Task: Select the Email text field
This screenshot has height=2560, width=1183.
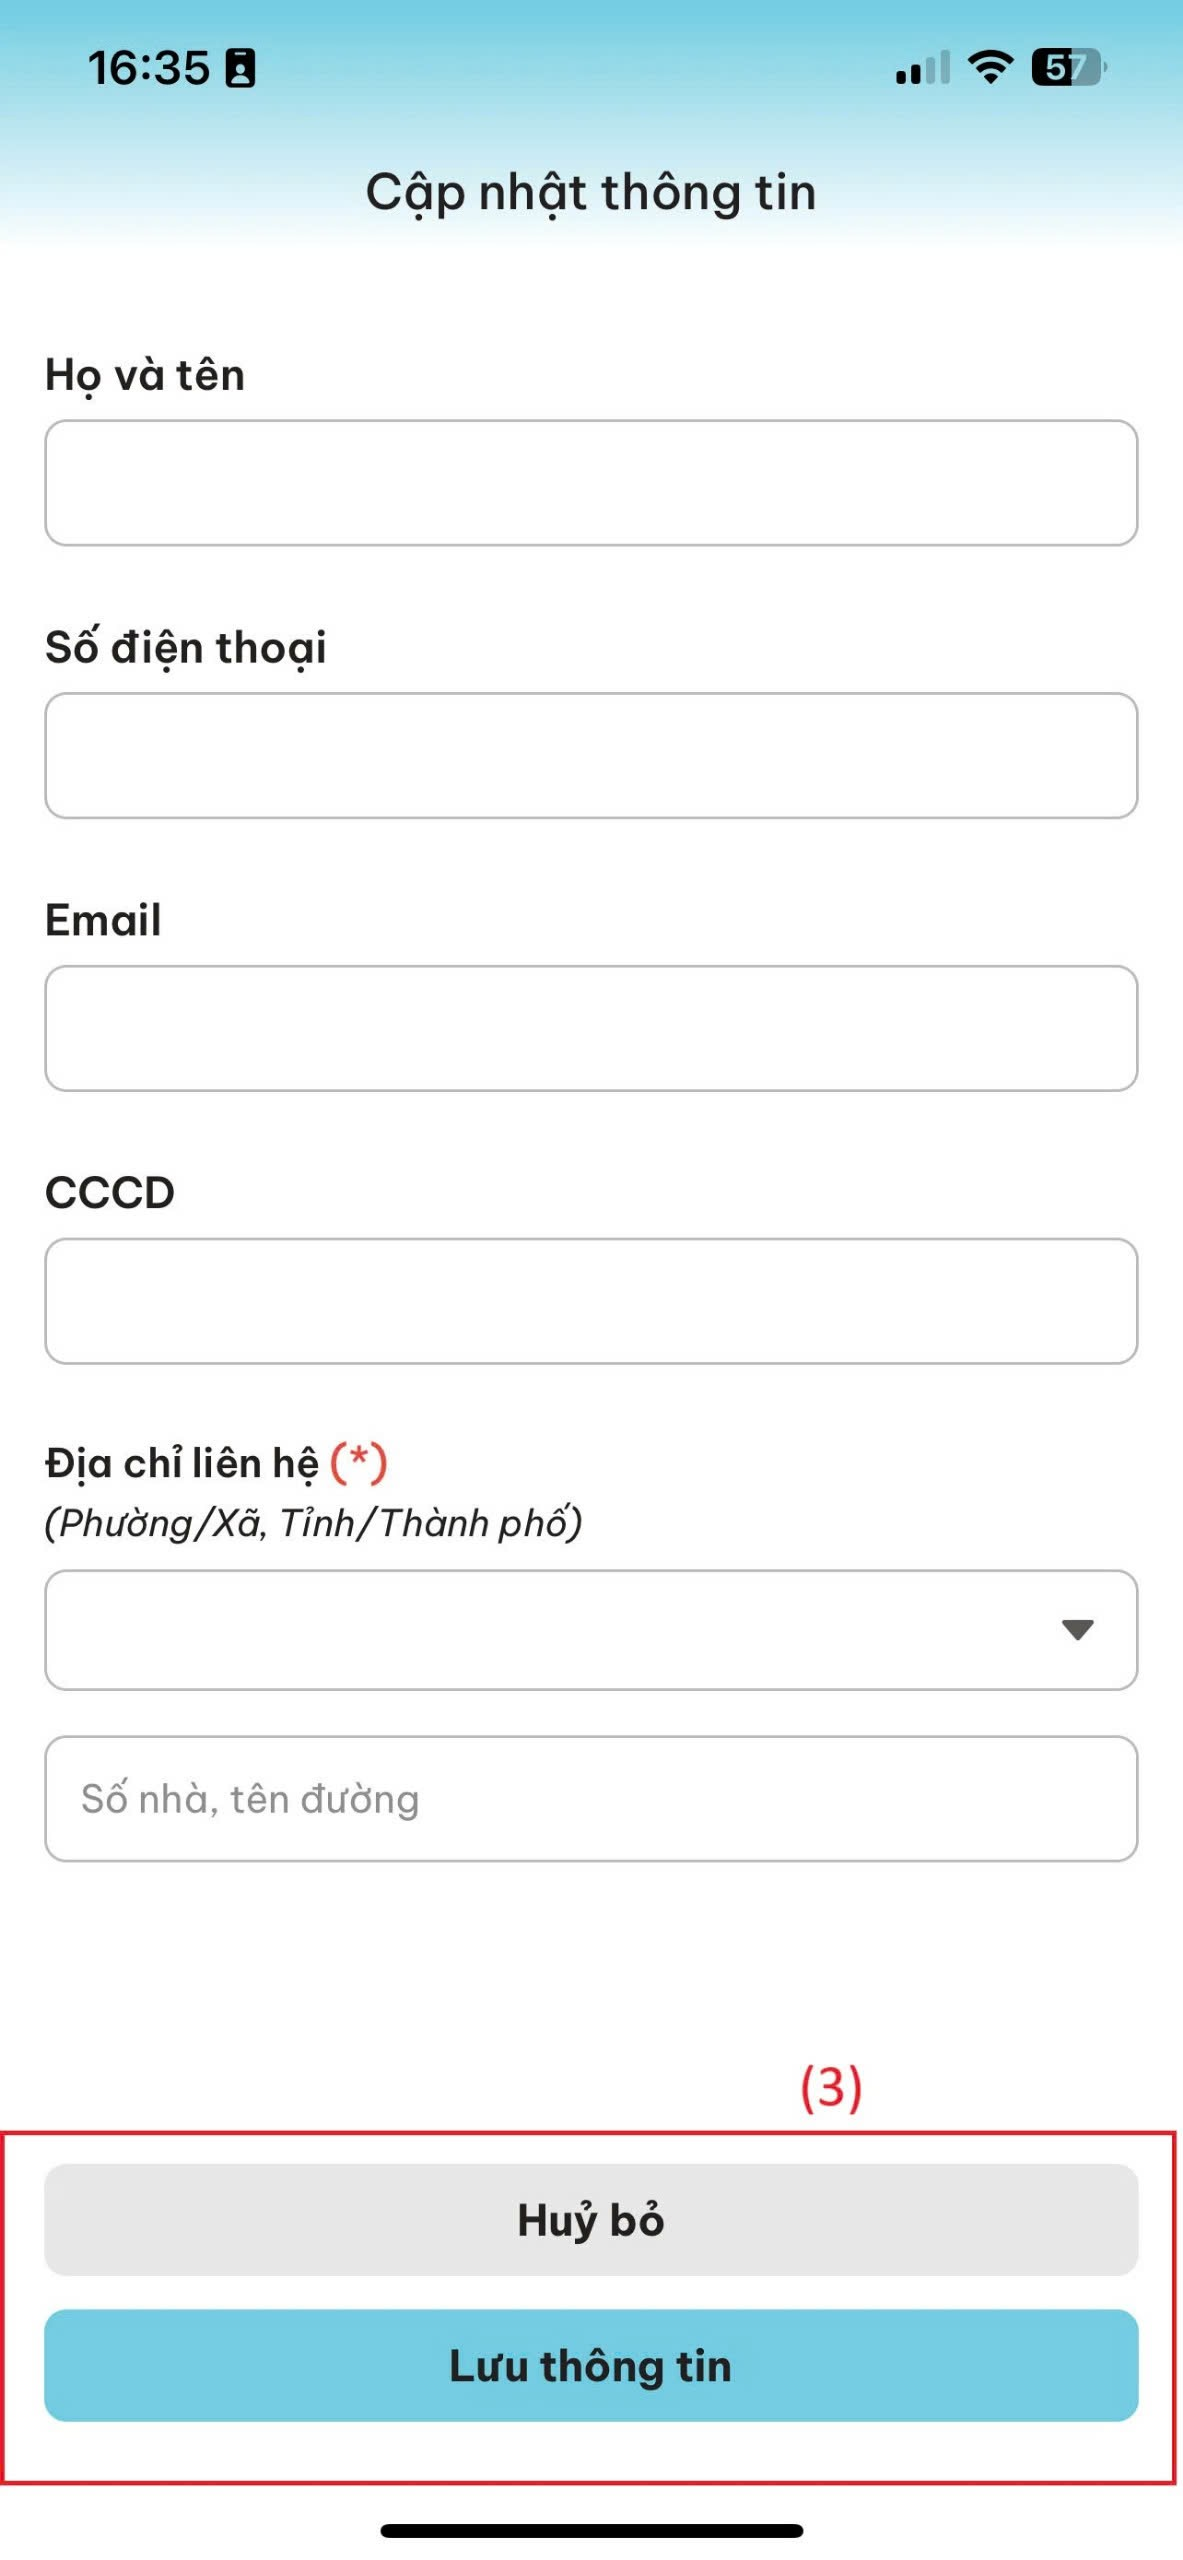Action: click(591, 1028)
